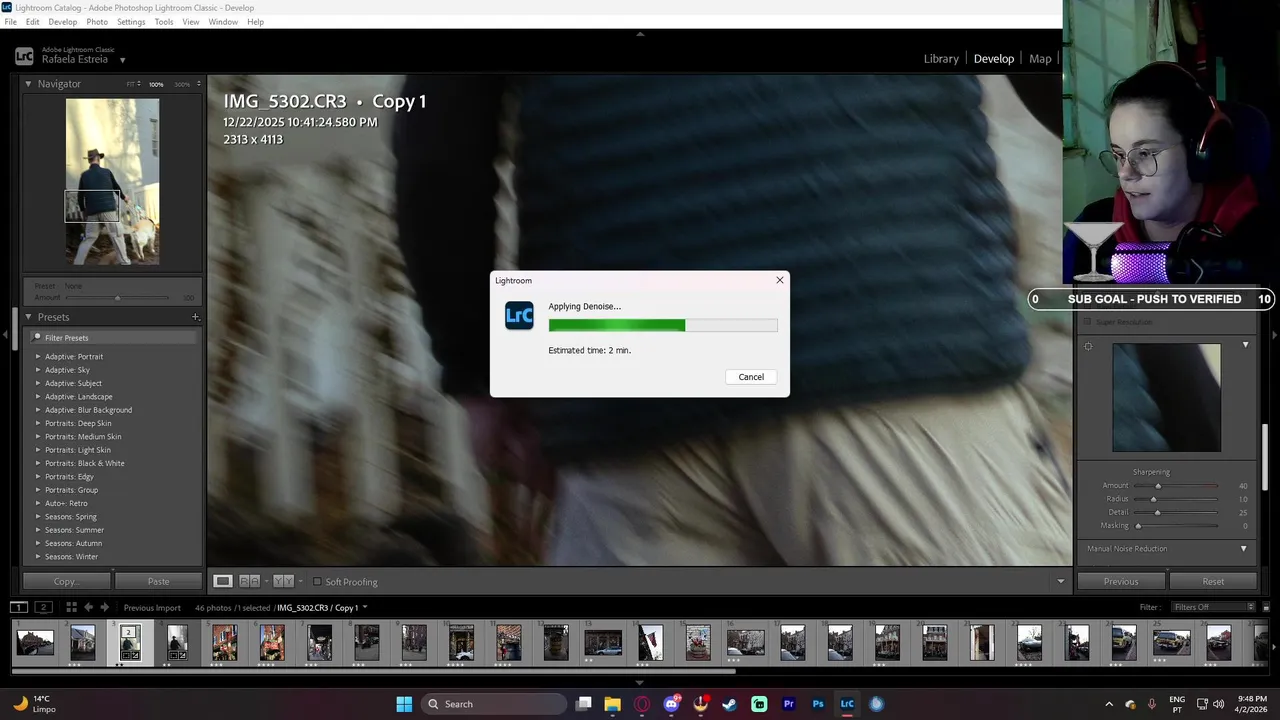Viewport: 1280px width, 720px height.
Task: Open Windows Start menu
Action: pos(404,704)
